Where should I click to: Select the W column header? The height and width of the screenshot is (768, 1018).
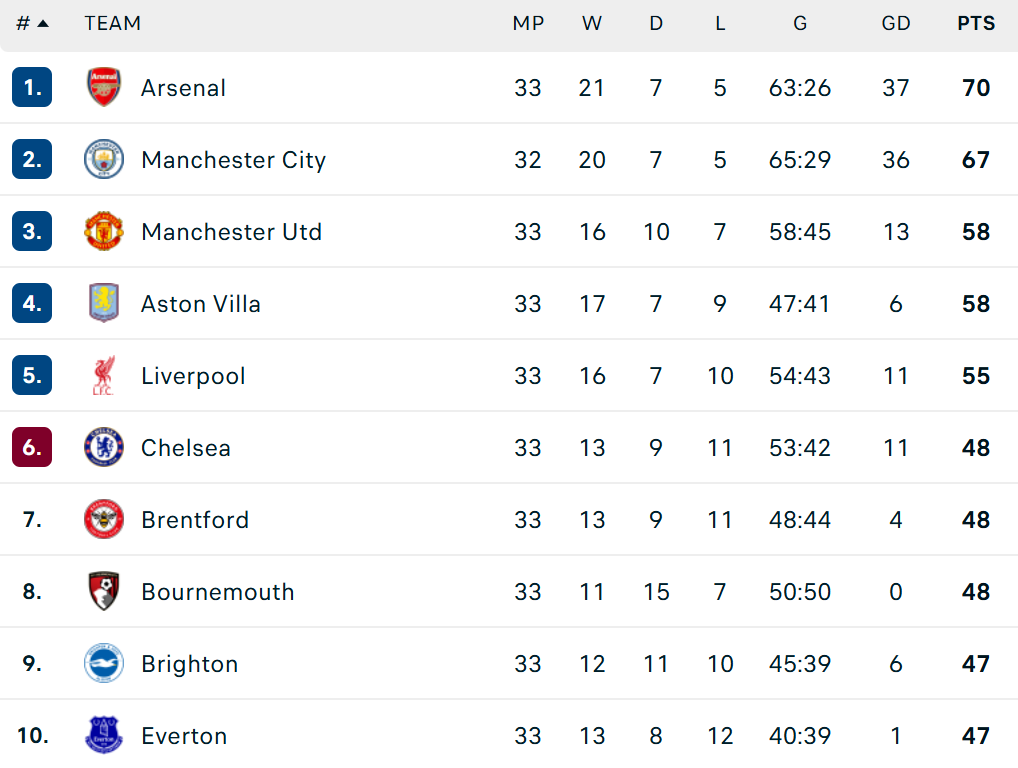pyautogui.click(x=592, y=23)
